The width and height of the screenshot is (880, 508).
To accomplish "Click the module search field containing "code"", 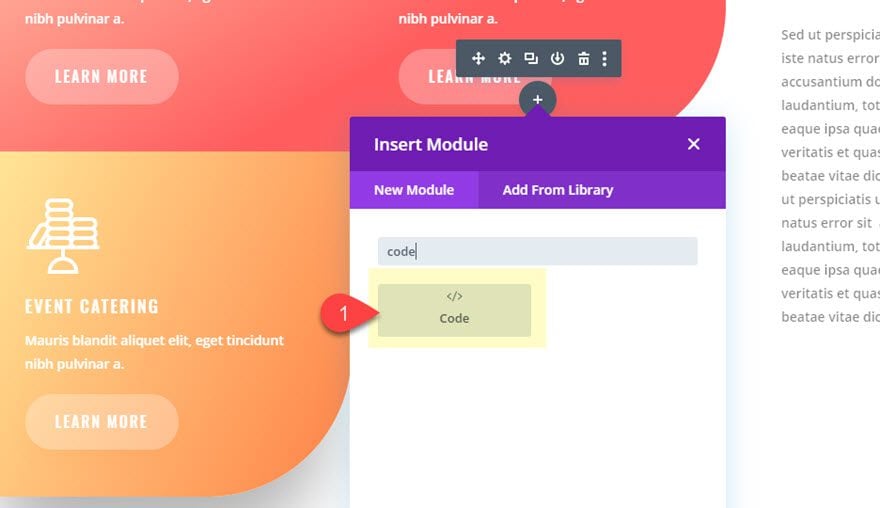I will pos(537,251).
